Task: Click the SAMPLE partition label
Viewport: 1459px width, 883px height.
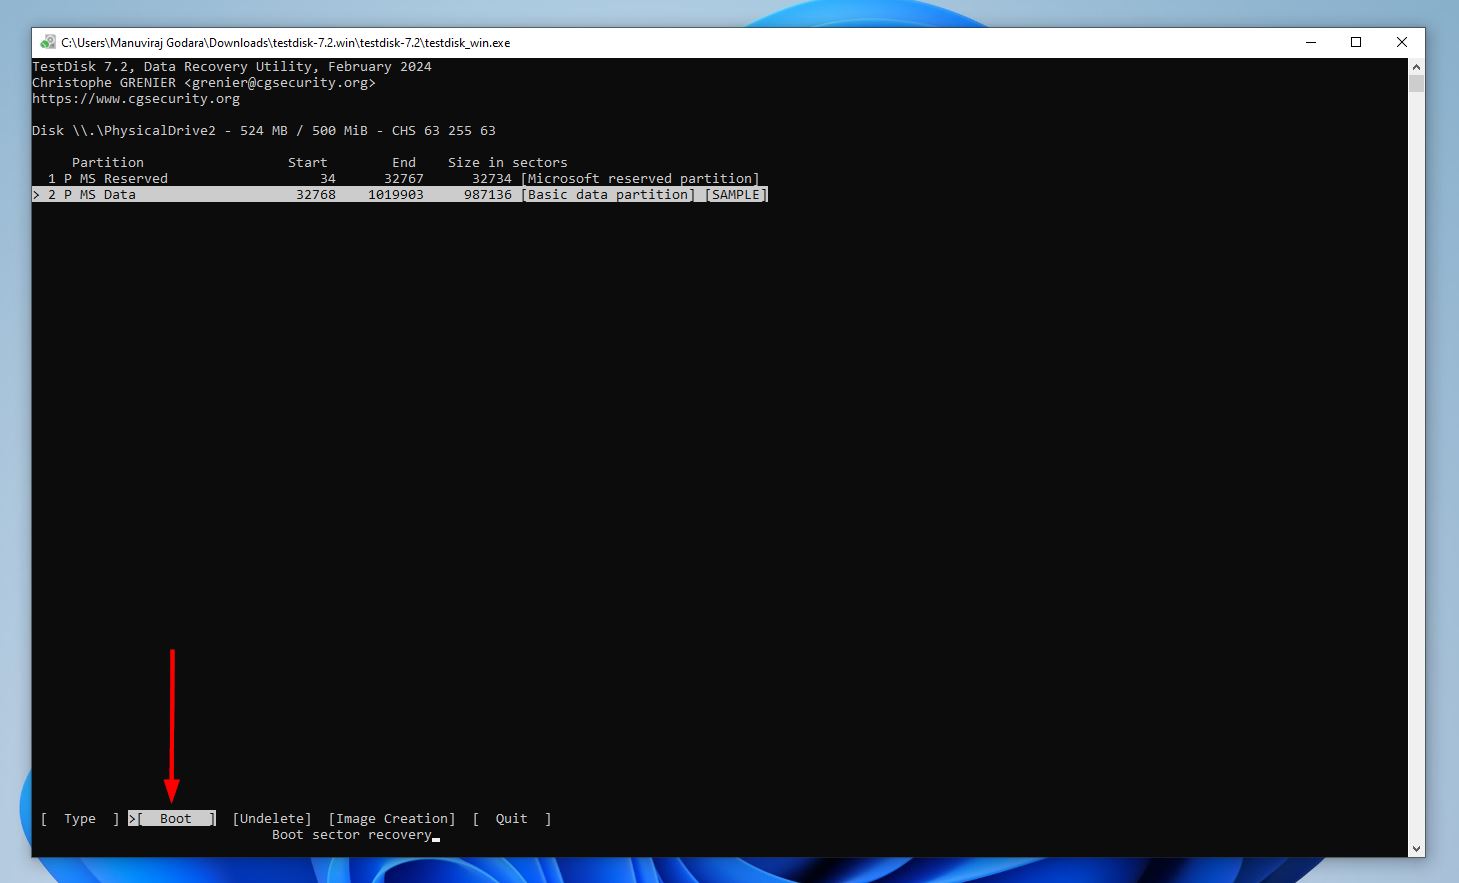Action: [736, 194]
